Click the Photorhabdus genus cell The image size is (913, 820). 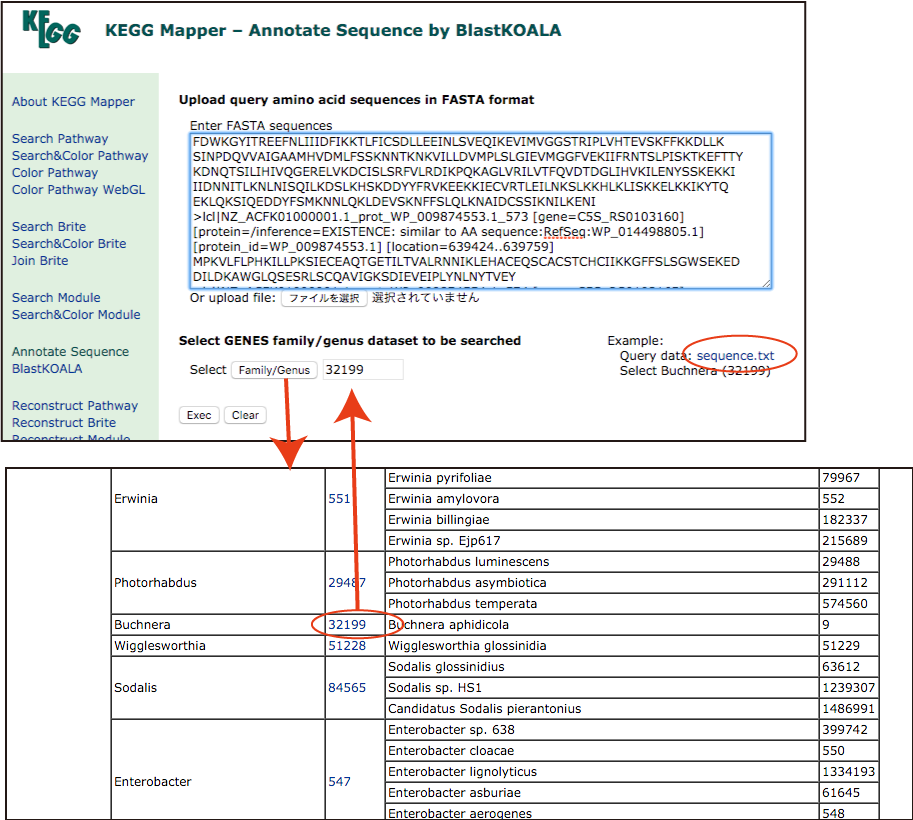click(218, 582)
